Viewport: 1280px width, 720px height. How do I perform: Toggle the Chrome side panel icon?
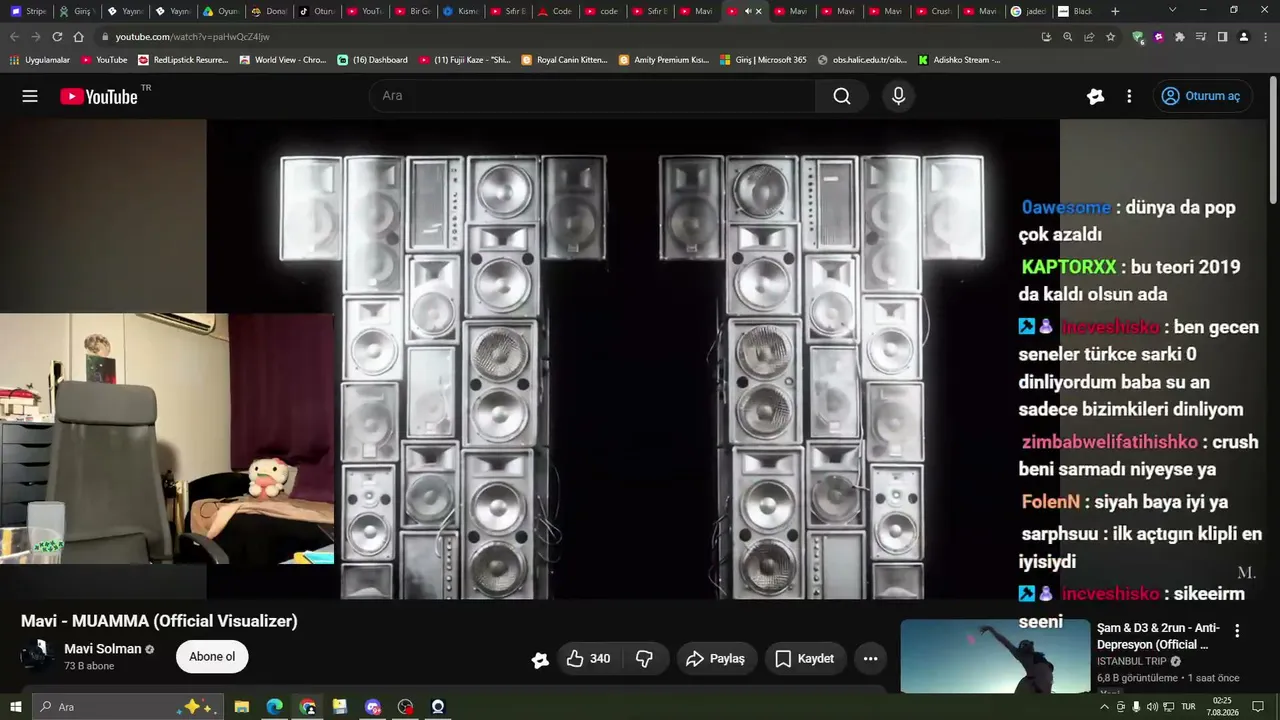point(1222,37)
